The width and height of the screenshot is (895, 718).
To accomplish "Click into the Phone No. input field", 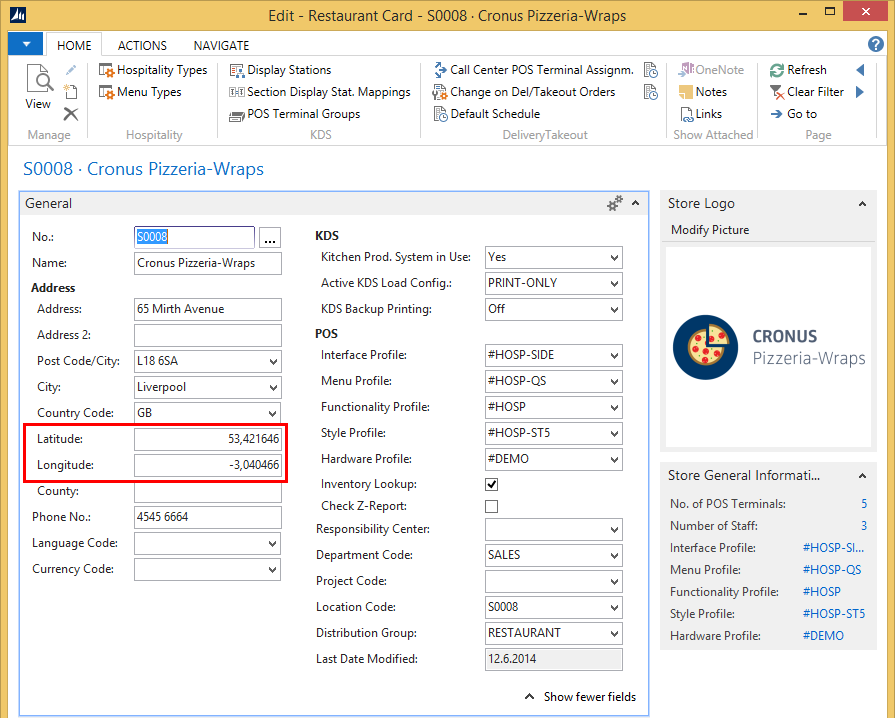I will [x=207, y=517].
